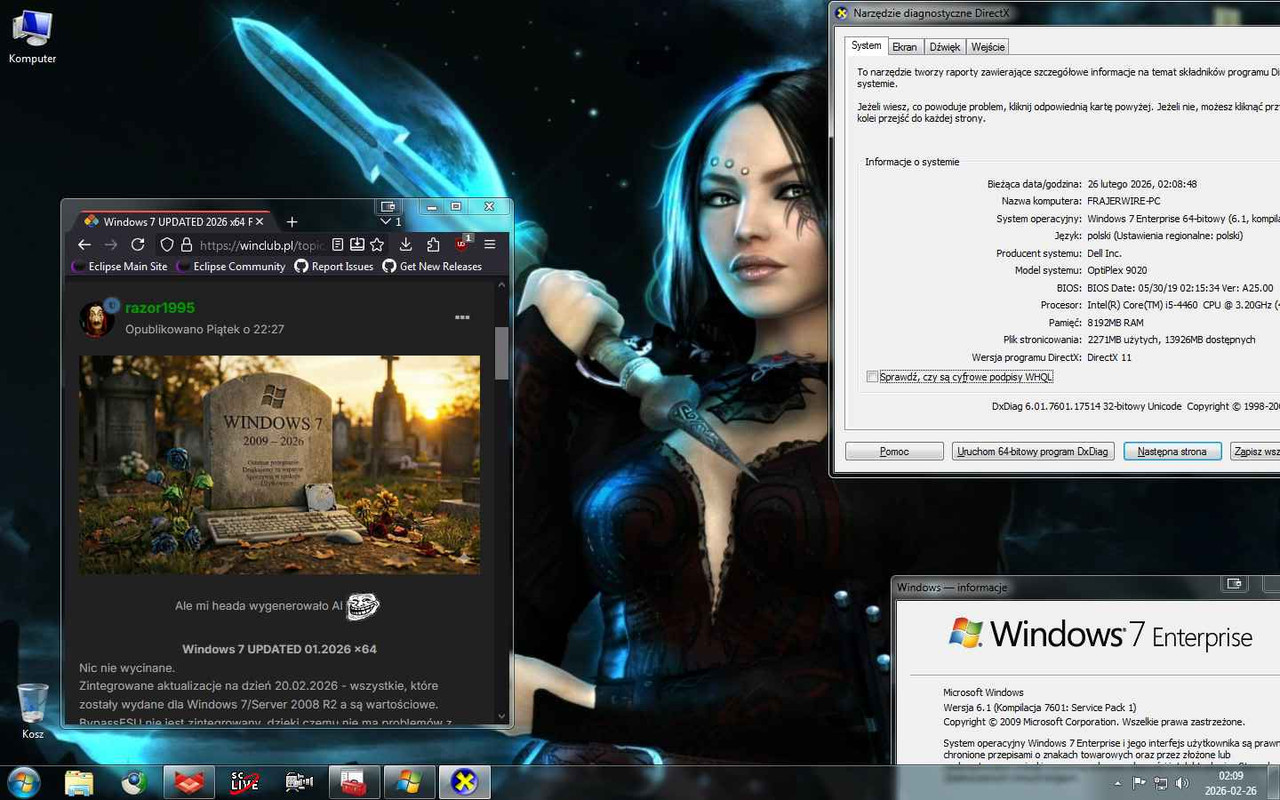1280x800 pixels.
Task: Open Firefox downloads arrow icon
Action: point(405,244)
